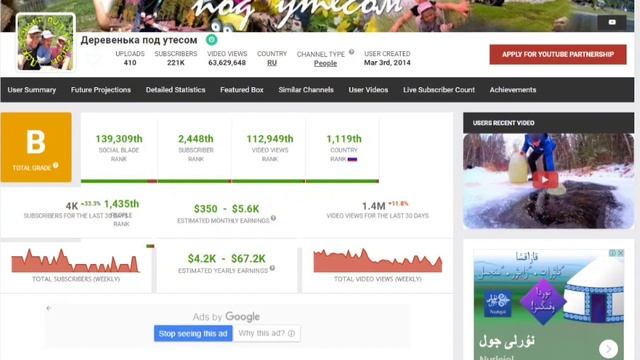Follow the RU country link
This screenshot has width=640, height=360.
click(x=272, y=62)
